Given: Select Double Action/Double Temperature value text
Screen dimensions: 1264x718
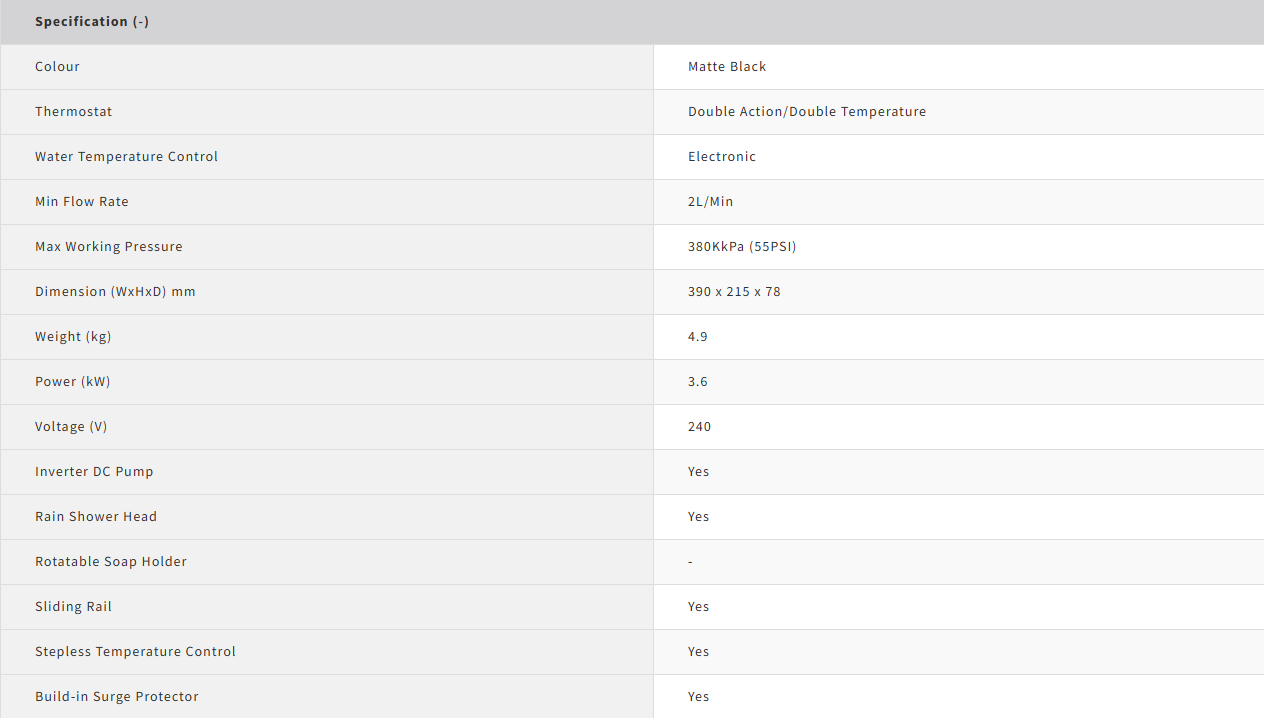Looking at the screenshot, I should coord(806,112).
